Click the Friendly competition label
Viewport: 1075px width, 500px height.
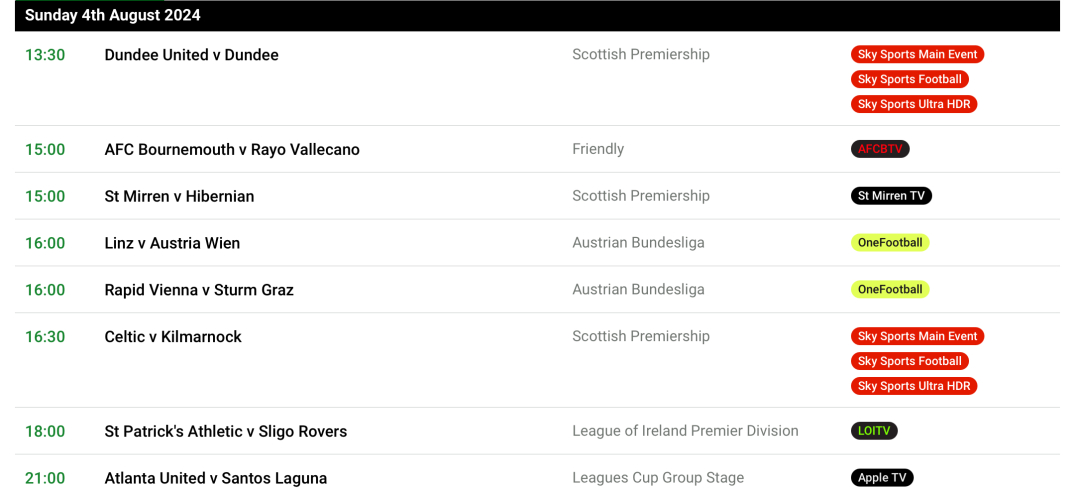[598, 149]
